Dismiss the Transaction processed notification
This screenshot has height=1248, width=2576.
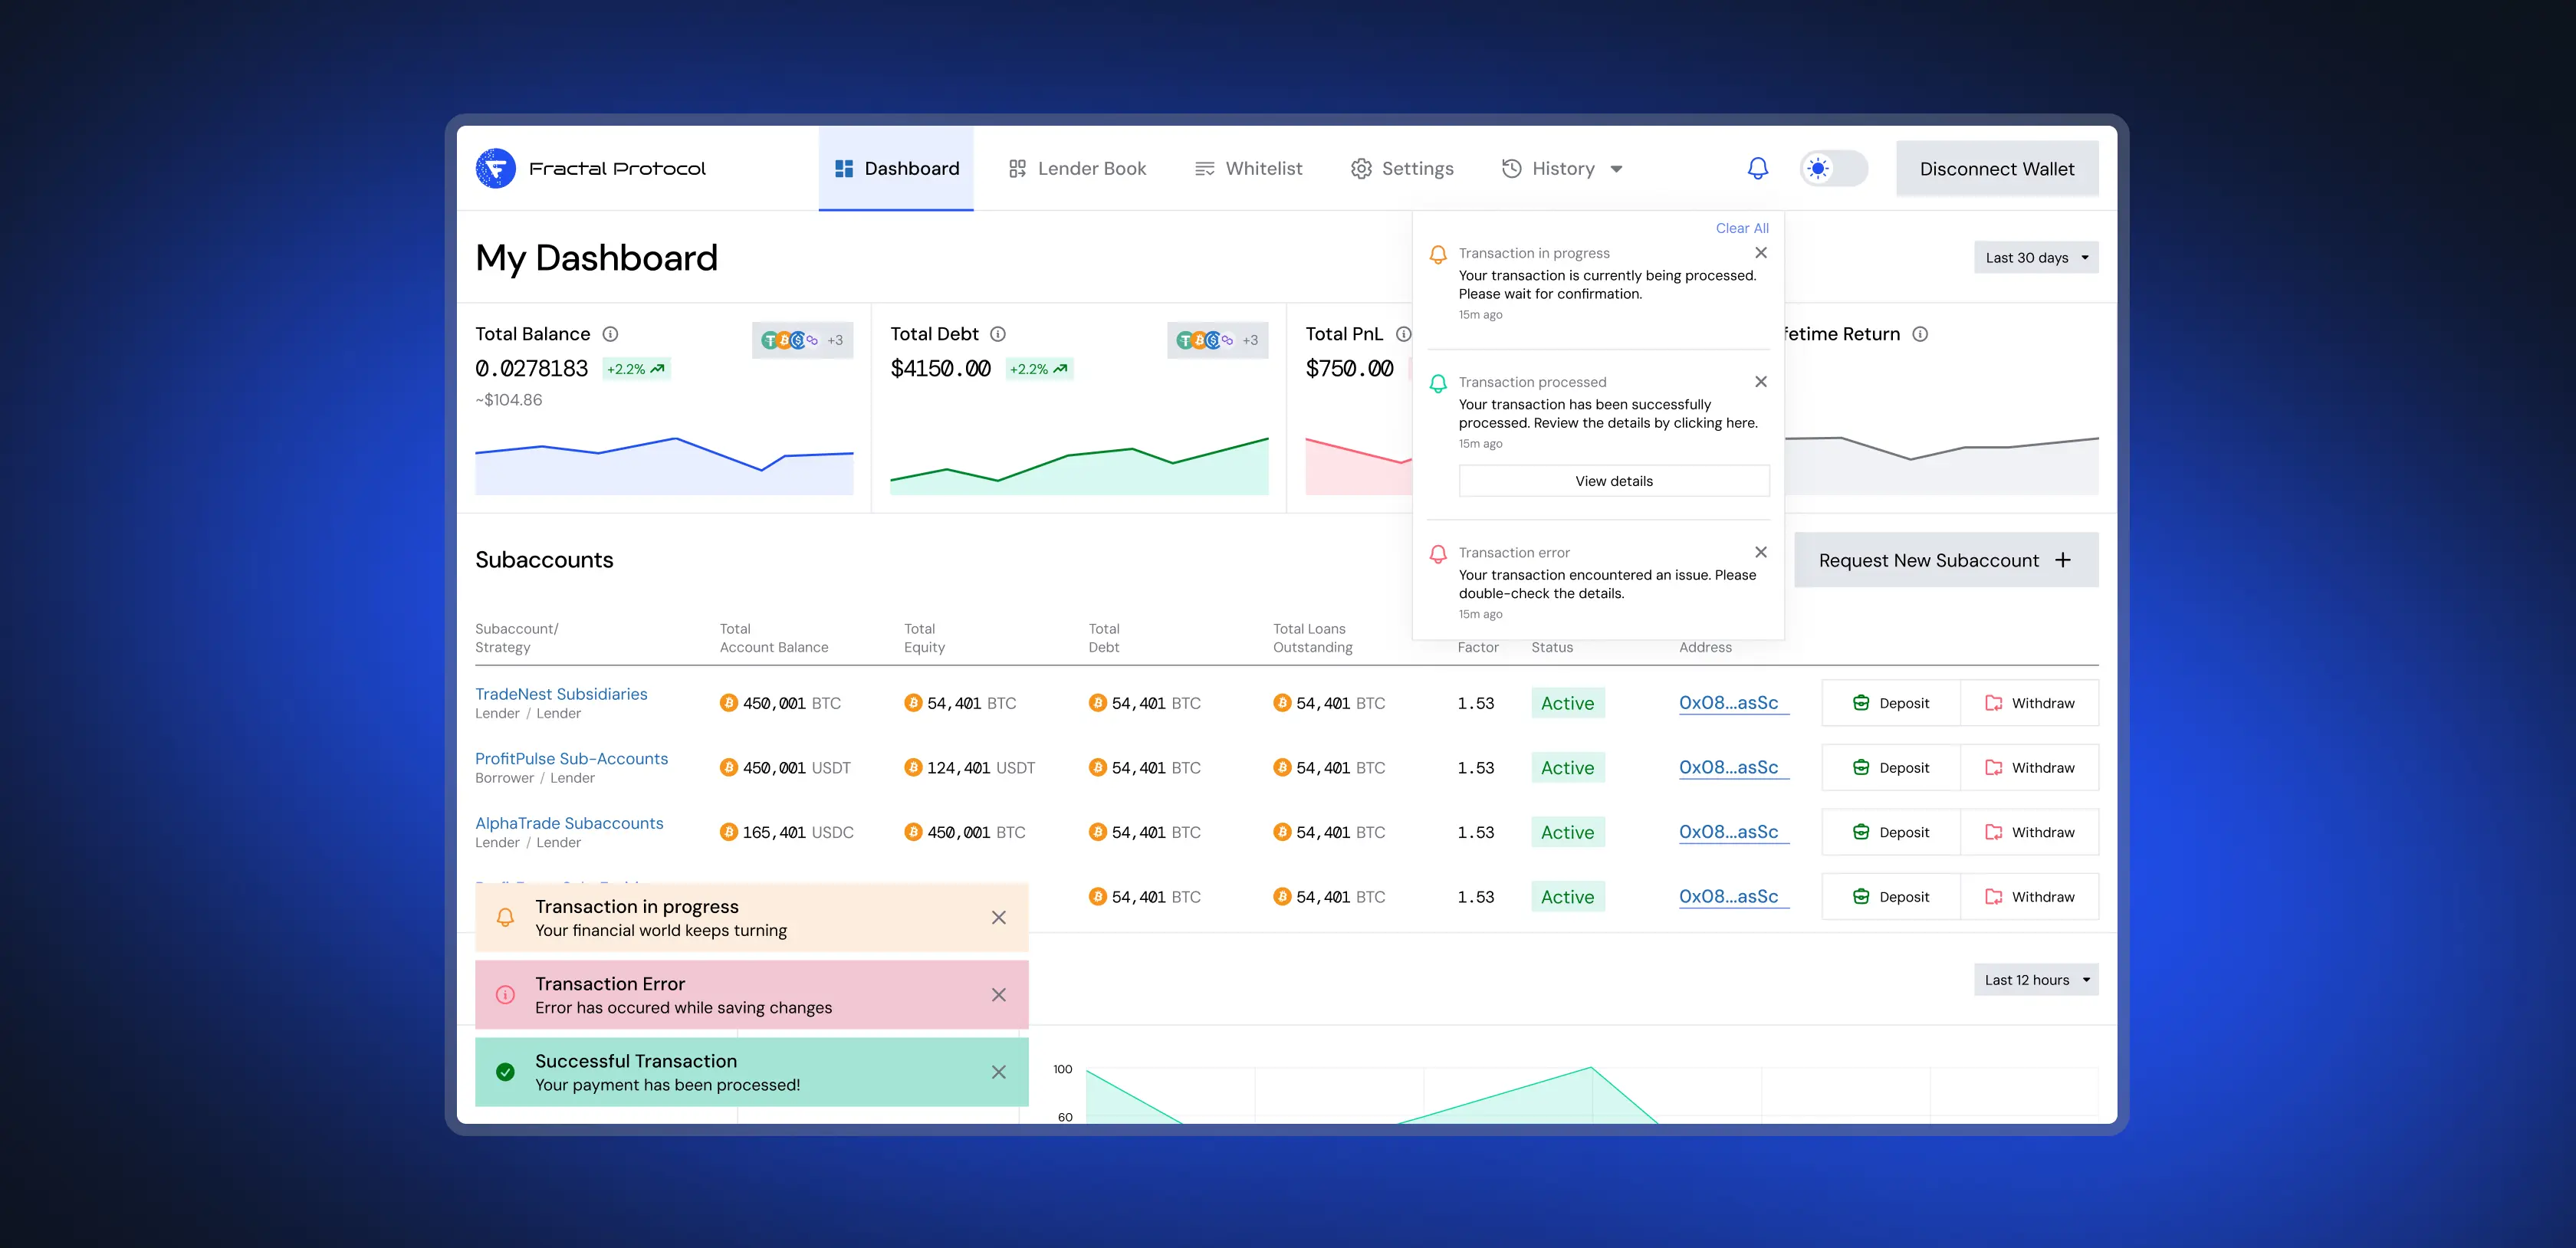coord(1760,382)
